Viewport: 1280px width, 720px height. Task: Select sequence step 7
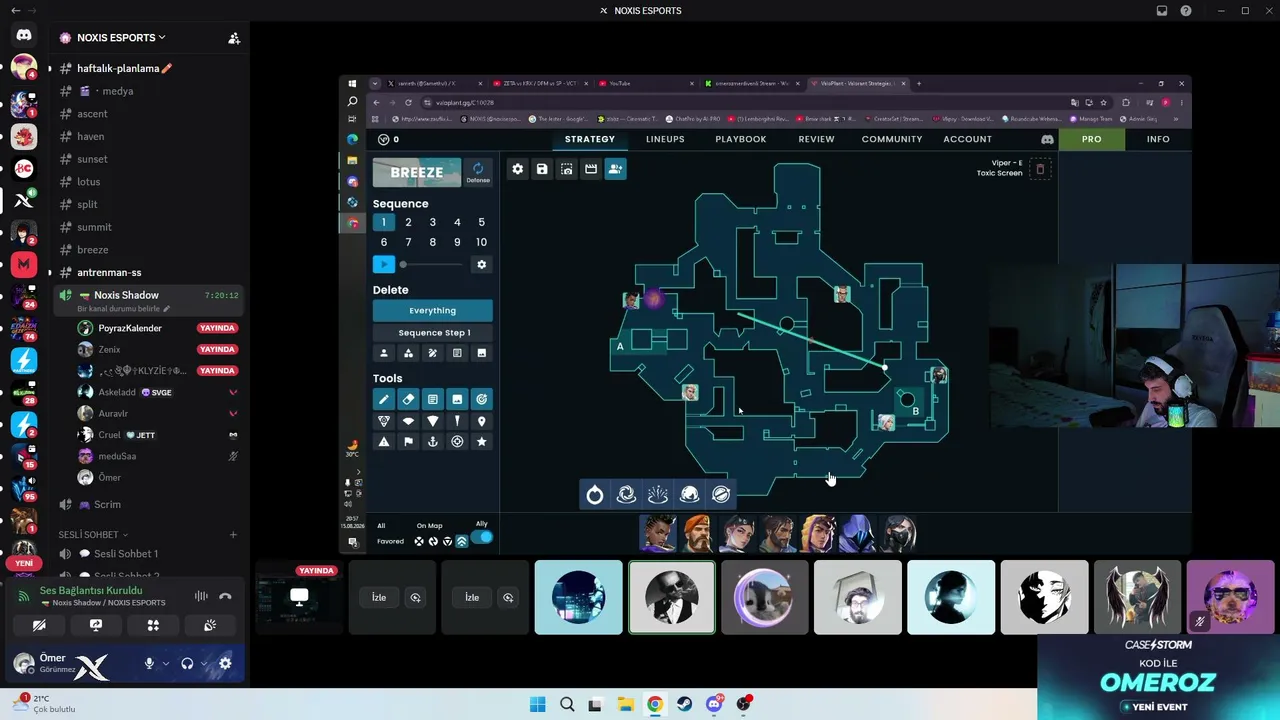[x=408, y=242]
